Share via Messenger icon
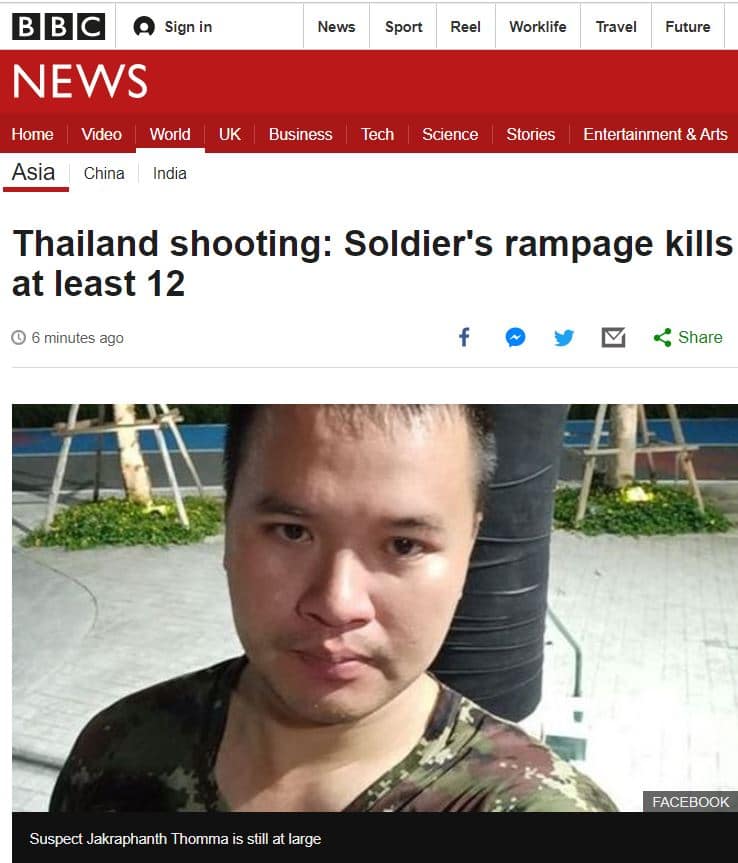 (x=515, y=337)
